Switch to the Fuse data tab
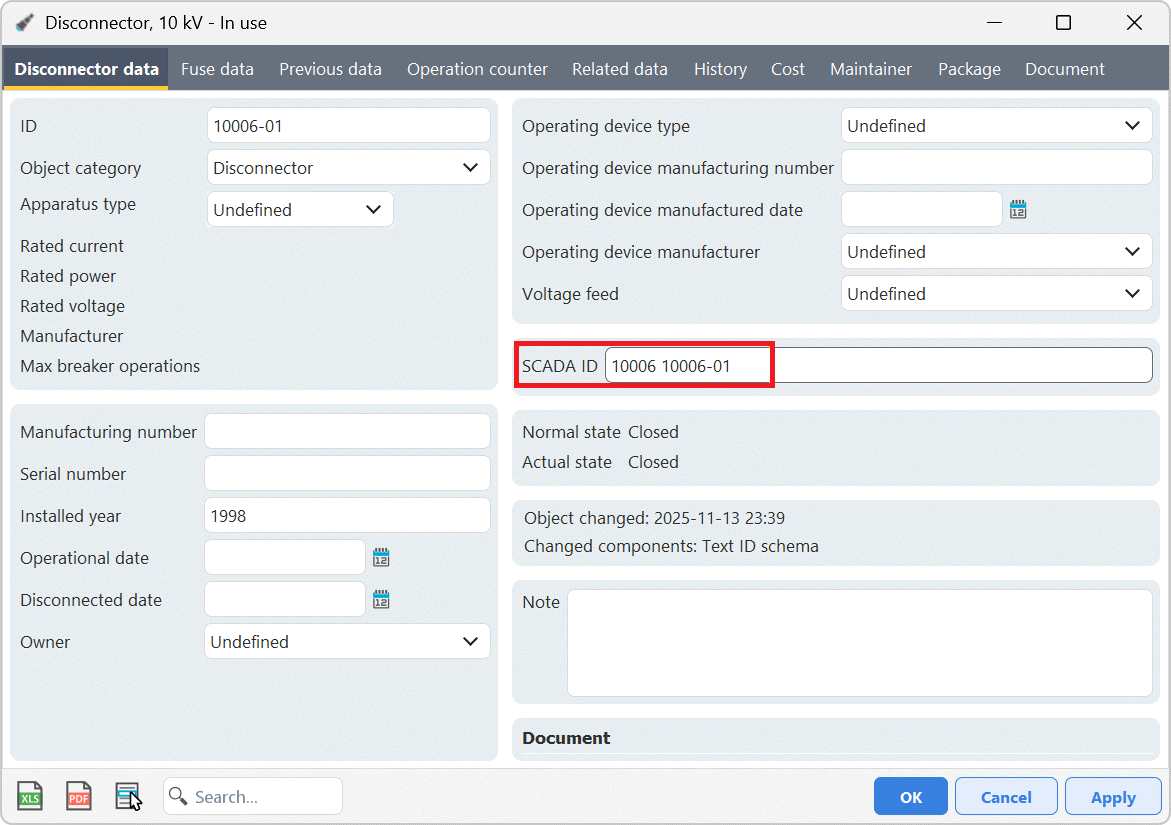1171x825 pixels. point(217,69)
